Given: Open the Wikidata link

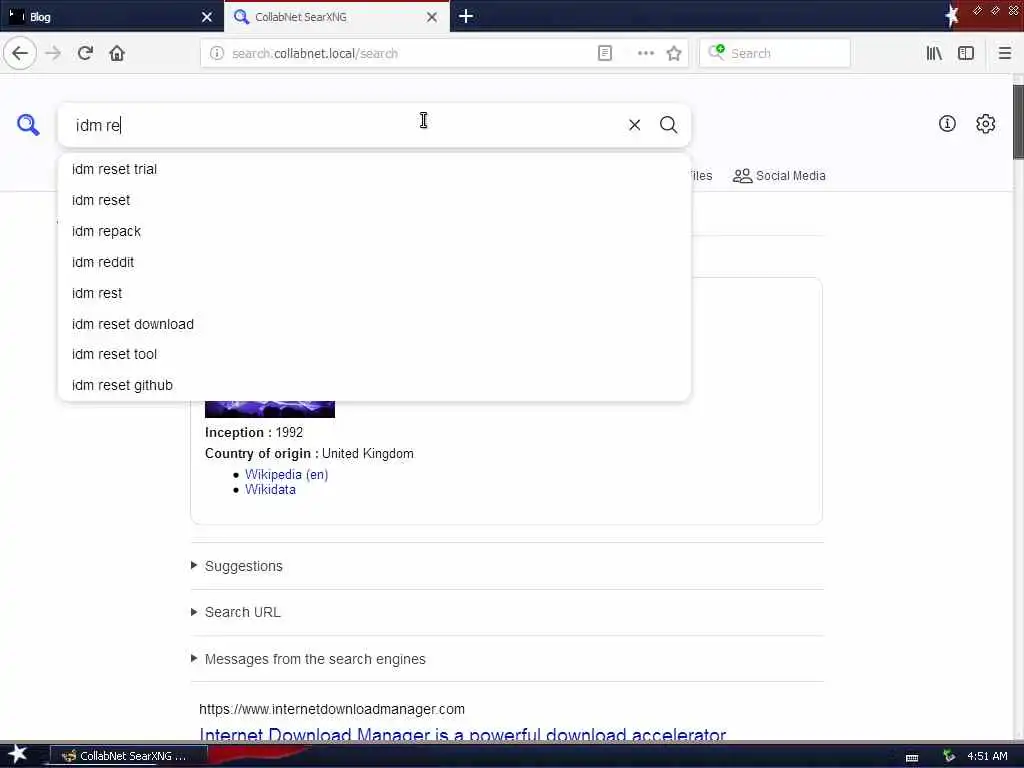Looking at the screenshot, I should pos(270,490).
